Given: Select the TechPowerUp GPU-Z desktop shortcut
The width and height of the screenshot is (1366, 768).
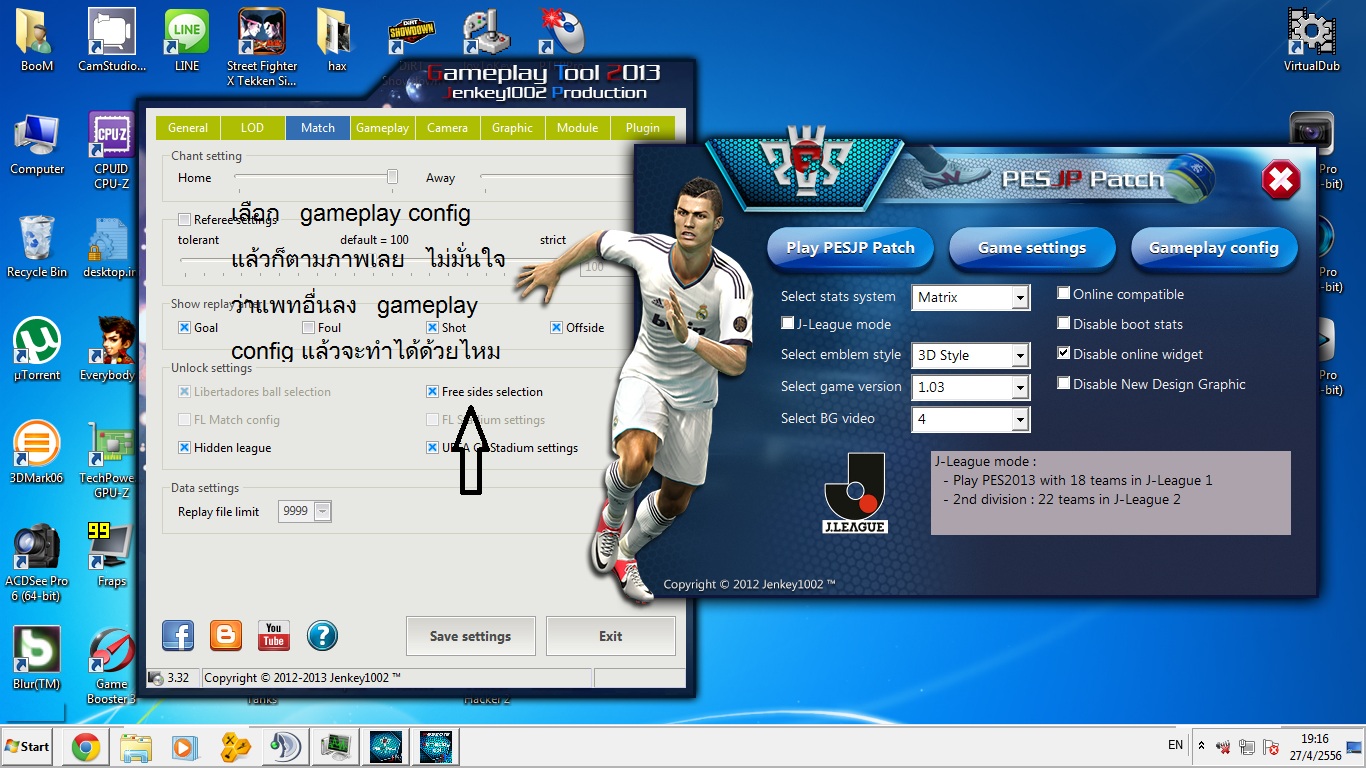Looking at the screenshot, I should [x=112, y=460].
